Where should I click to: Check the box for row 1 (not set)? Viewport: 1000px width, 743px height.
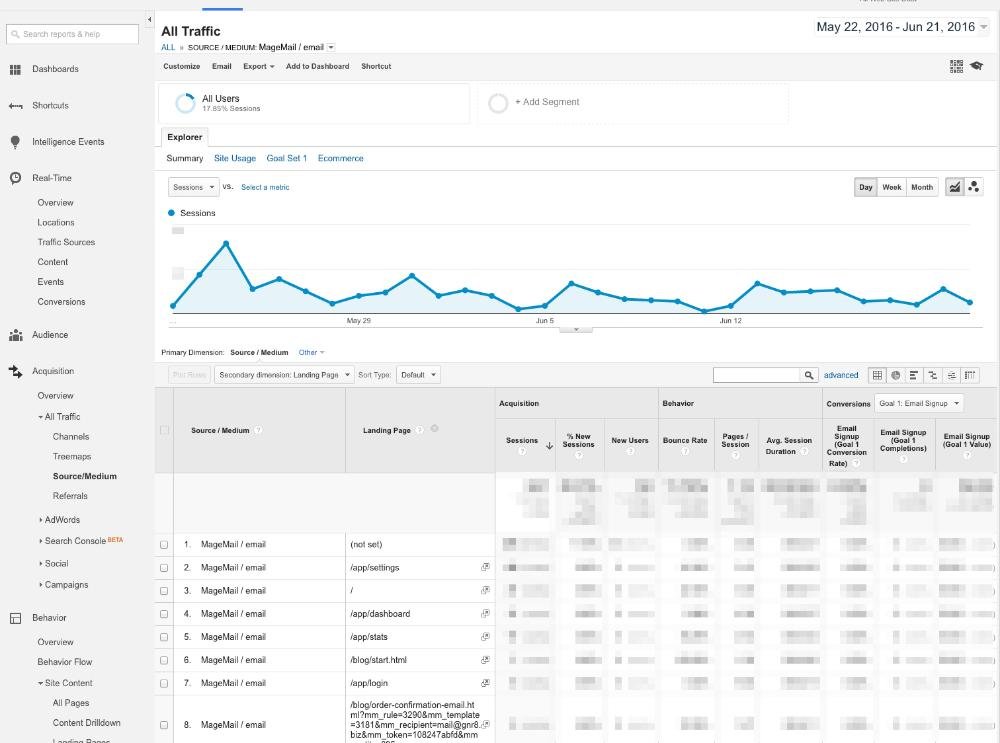coord(164,545)
